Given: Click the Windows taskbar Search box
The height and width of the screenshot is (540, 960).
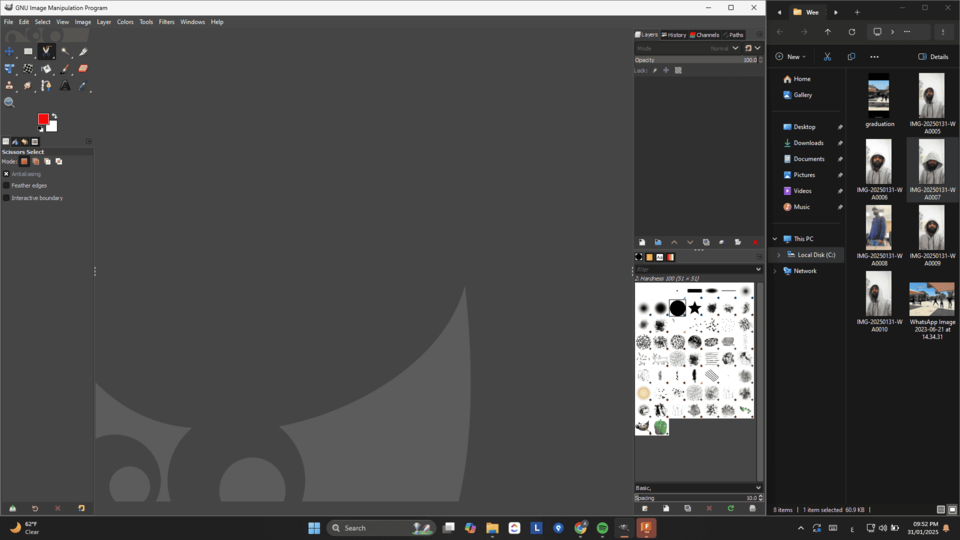Looking at the screenshot, I should (x=381, y=528).
